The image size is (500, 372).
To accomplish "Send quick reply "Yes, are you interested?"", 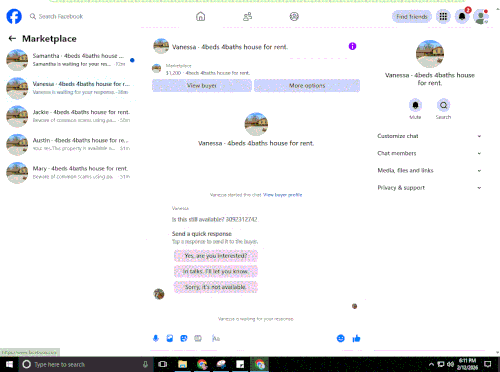I will [x=216, y=256].
